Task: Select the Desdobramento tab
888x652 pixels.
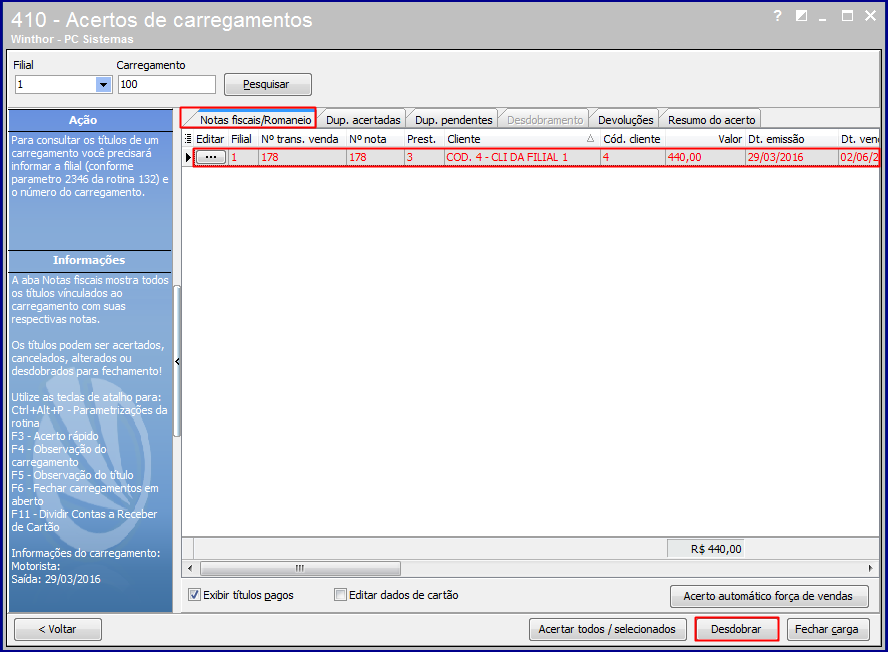Action: tap(544, 120)
